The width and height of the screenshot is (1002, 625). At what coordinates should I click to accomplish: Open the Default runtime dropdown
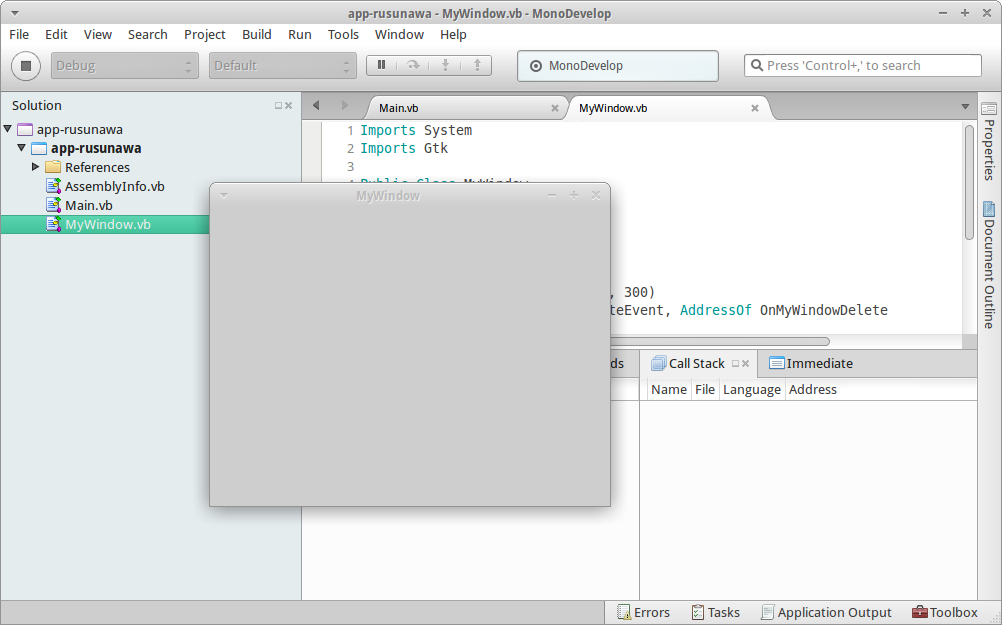282,66
